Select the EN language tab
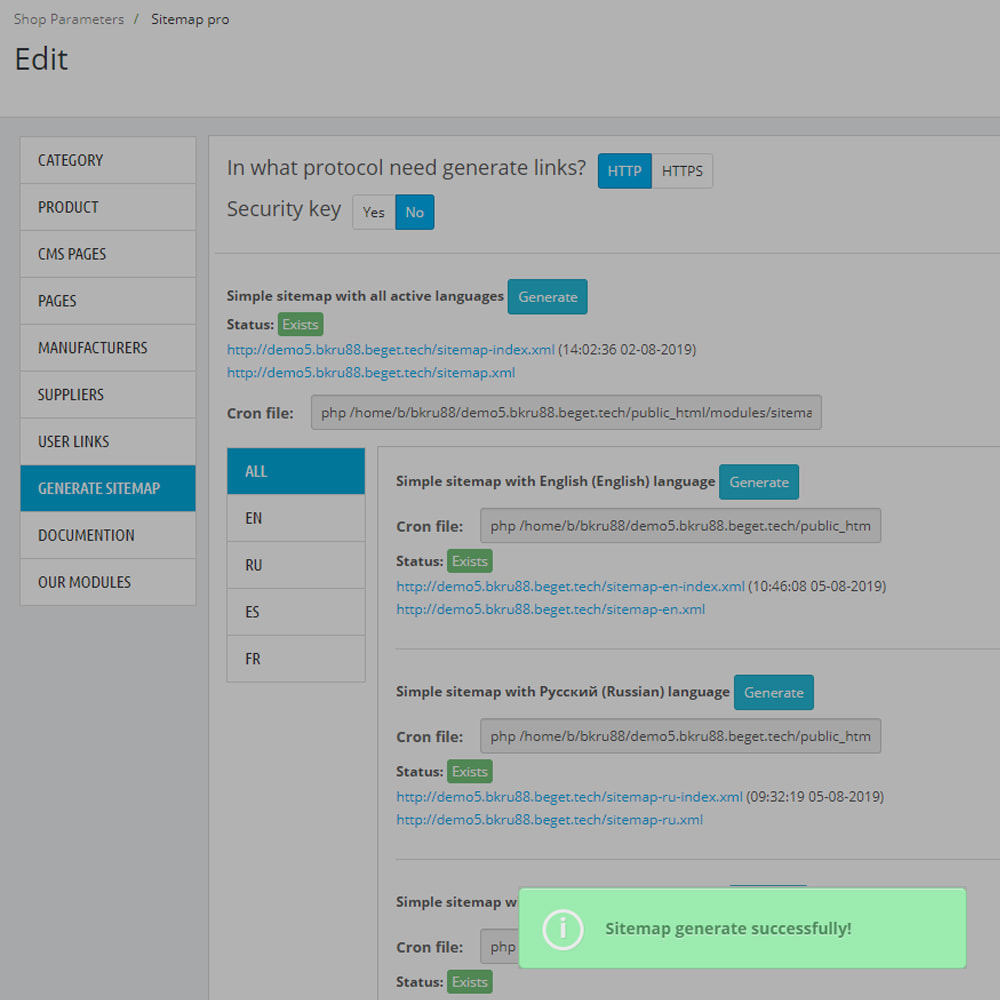The image size is (1000, 1000). pyautogui.click(x=296, y=518)
